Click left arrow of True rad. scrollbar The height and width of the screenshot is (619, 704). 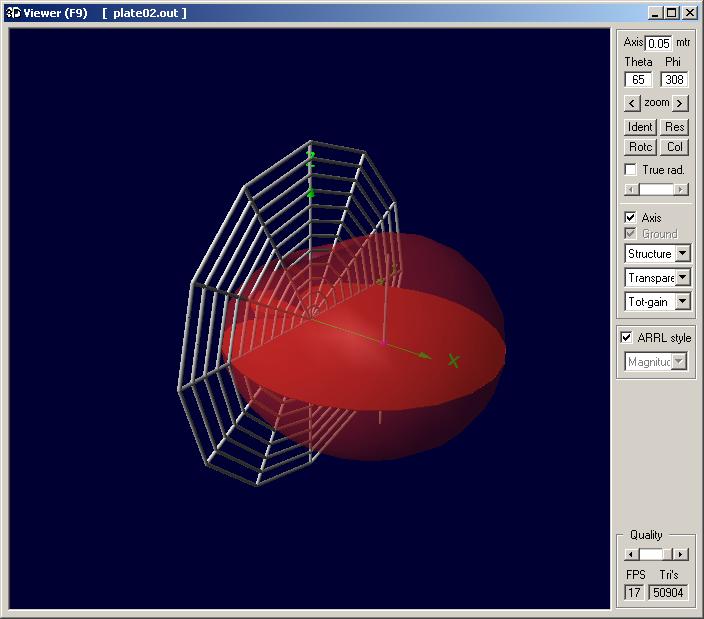(630, 189)
